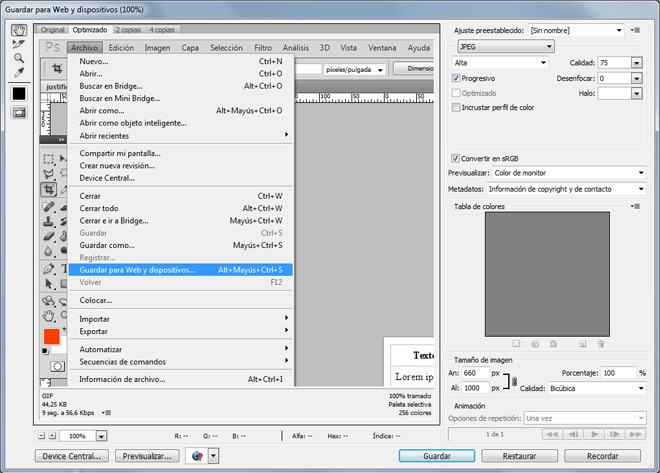Click the Archivo menu in preview
This screenshot has height=473, width=660.
click(x=84, y=48)
